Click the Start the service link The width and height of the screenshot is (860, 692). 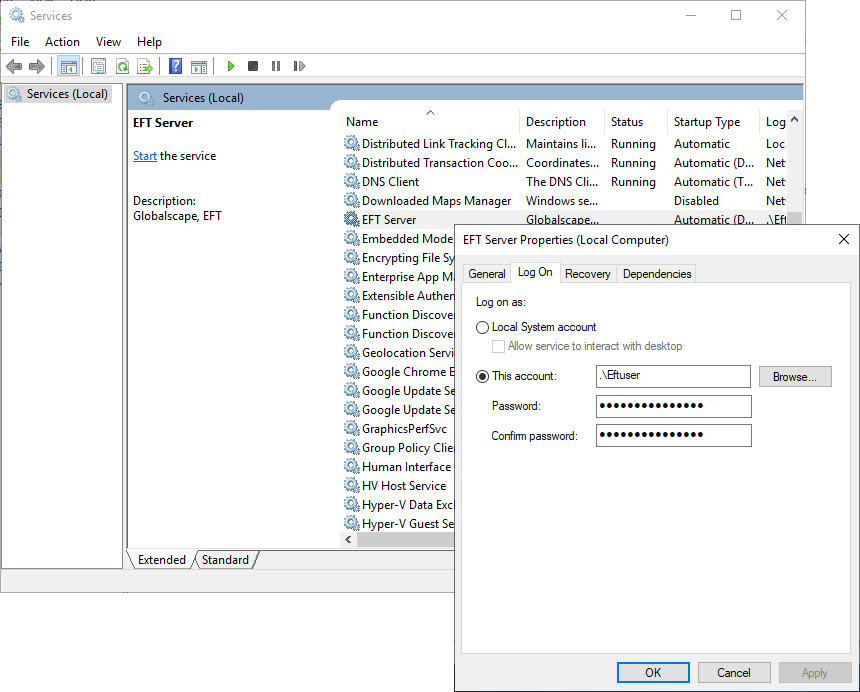[145, 156]
